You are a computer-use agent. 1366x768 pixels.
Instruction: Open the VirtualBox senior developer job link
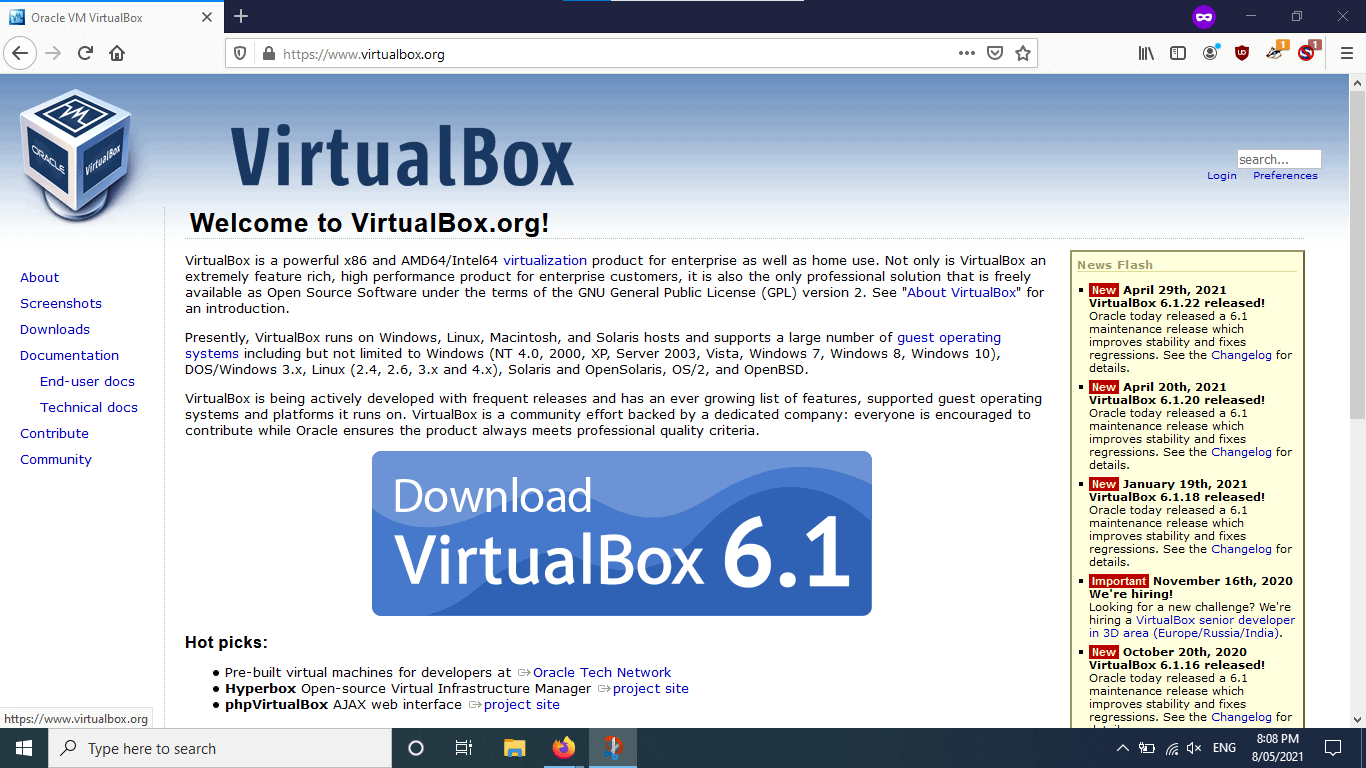point(1215,620)
